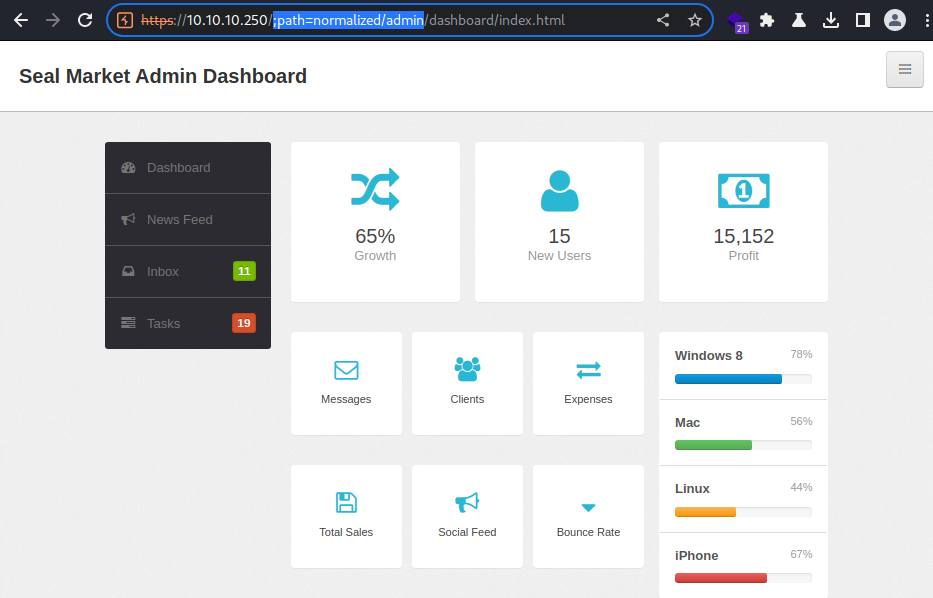
Task: Click the Seal Market Admin Dashboard title
Action: pos(163,76)
